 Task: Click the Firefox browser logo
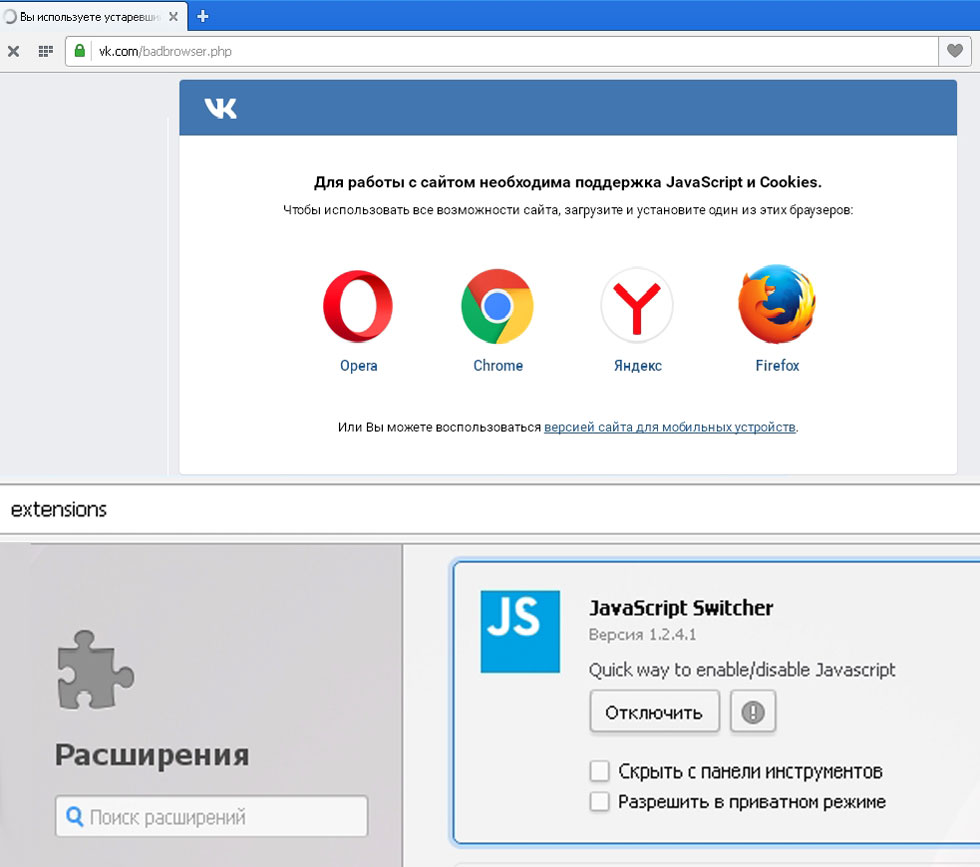click(777, 304)
